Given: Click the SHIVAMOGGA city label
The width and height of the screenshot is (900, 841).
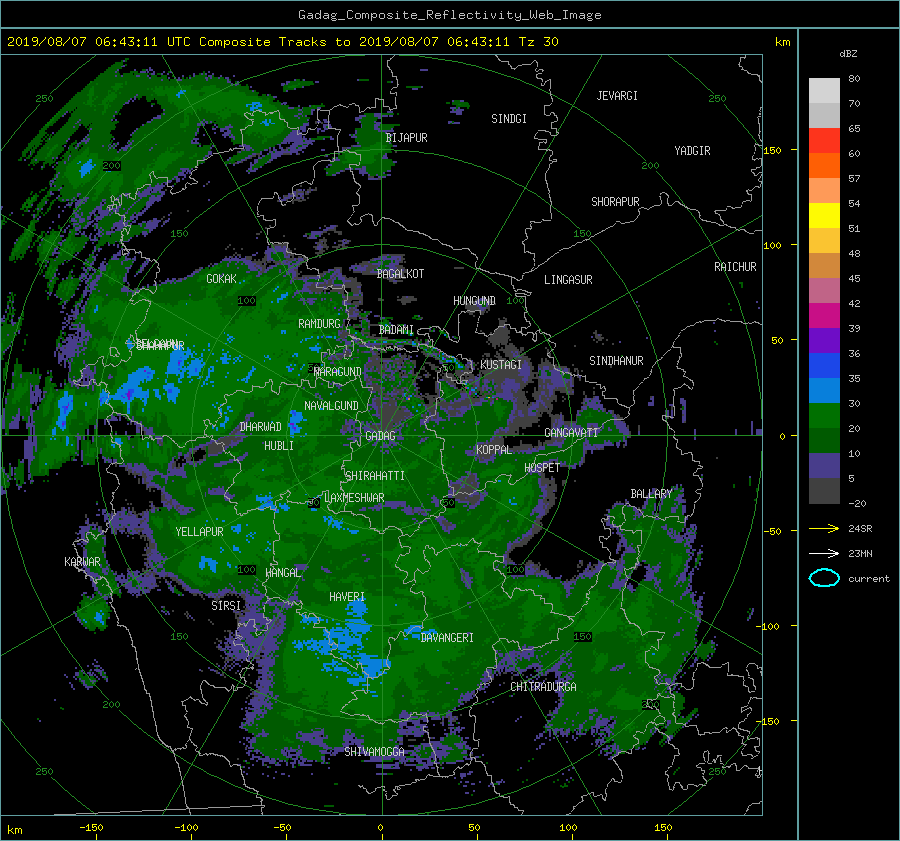Looking at the screenshot, I should point(374,752).
